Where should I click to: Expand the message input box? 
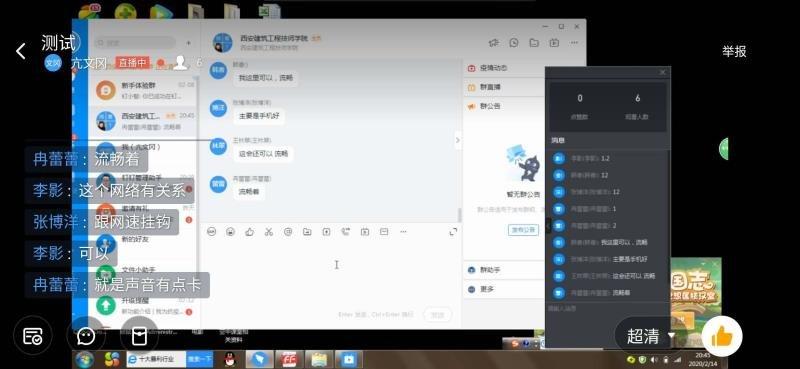pos(453,232)
